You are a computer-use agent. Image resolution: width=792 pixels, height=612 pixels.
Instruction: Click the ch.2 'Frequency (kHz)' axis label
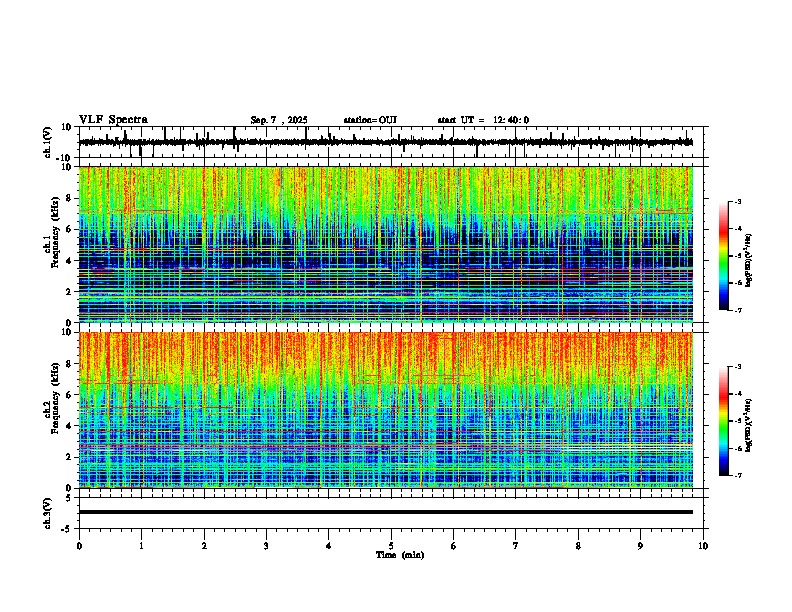pos(55,398)
